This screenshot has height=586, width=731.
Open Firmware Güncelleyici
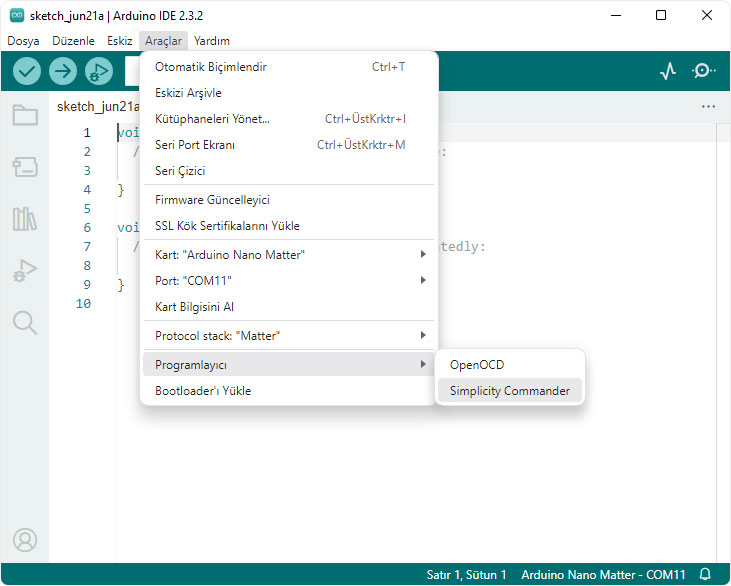(289, 200)
